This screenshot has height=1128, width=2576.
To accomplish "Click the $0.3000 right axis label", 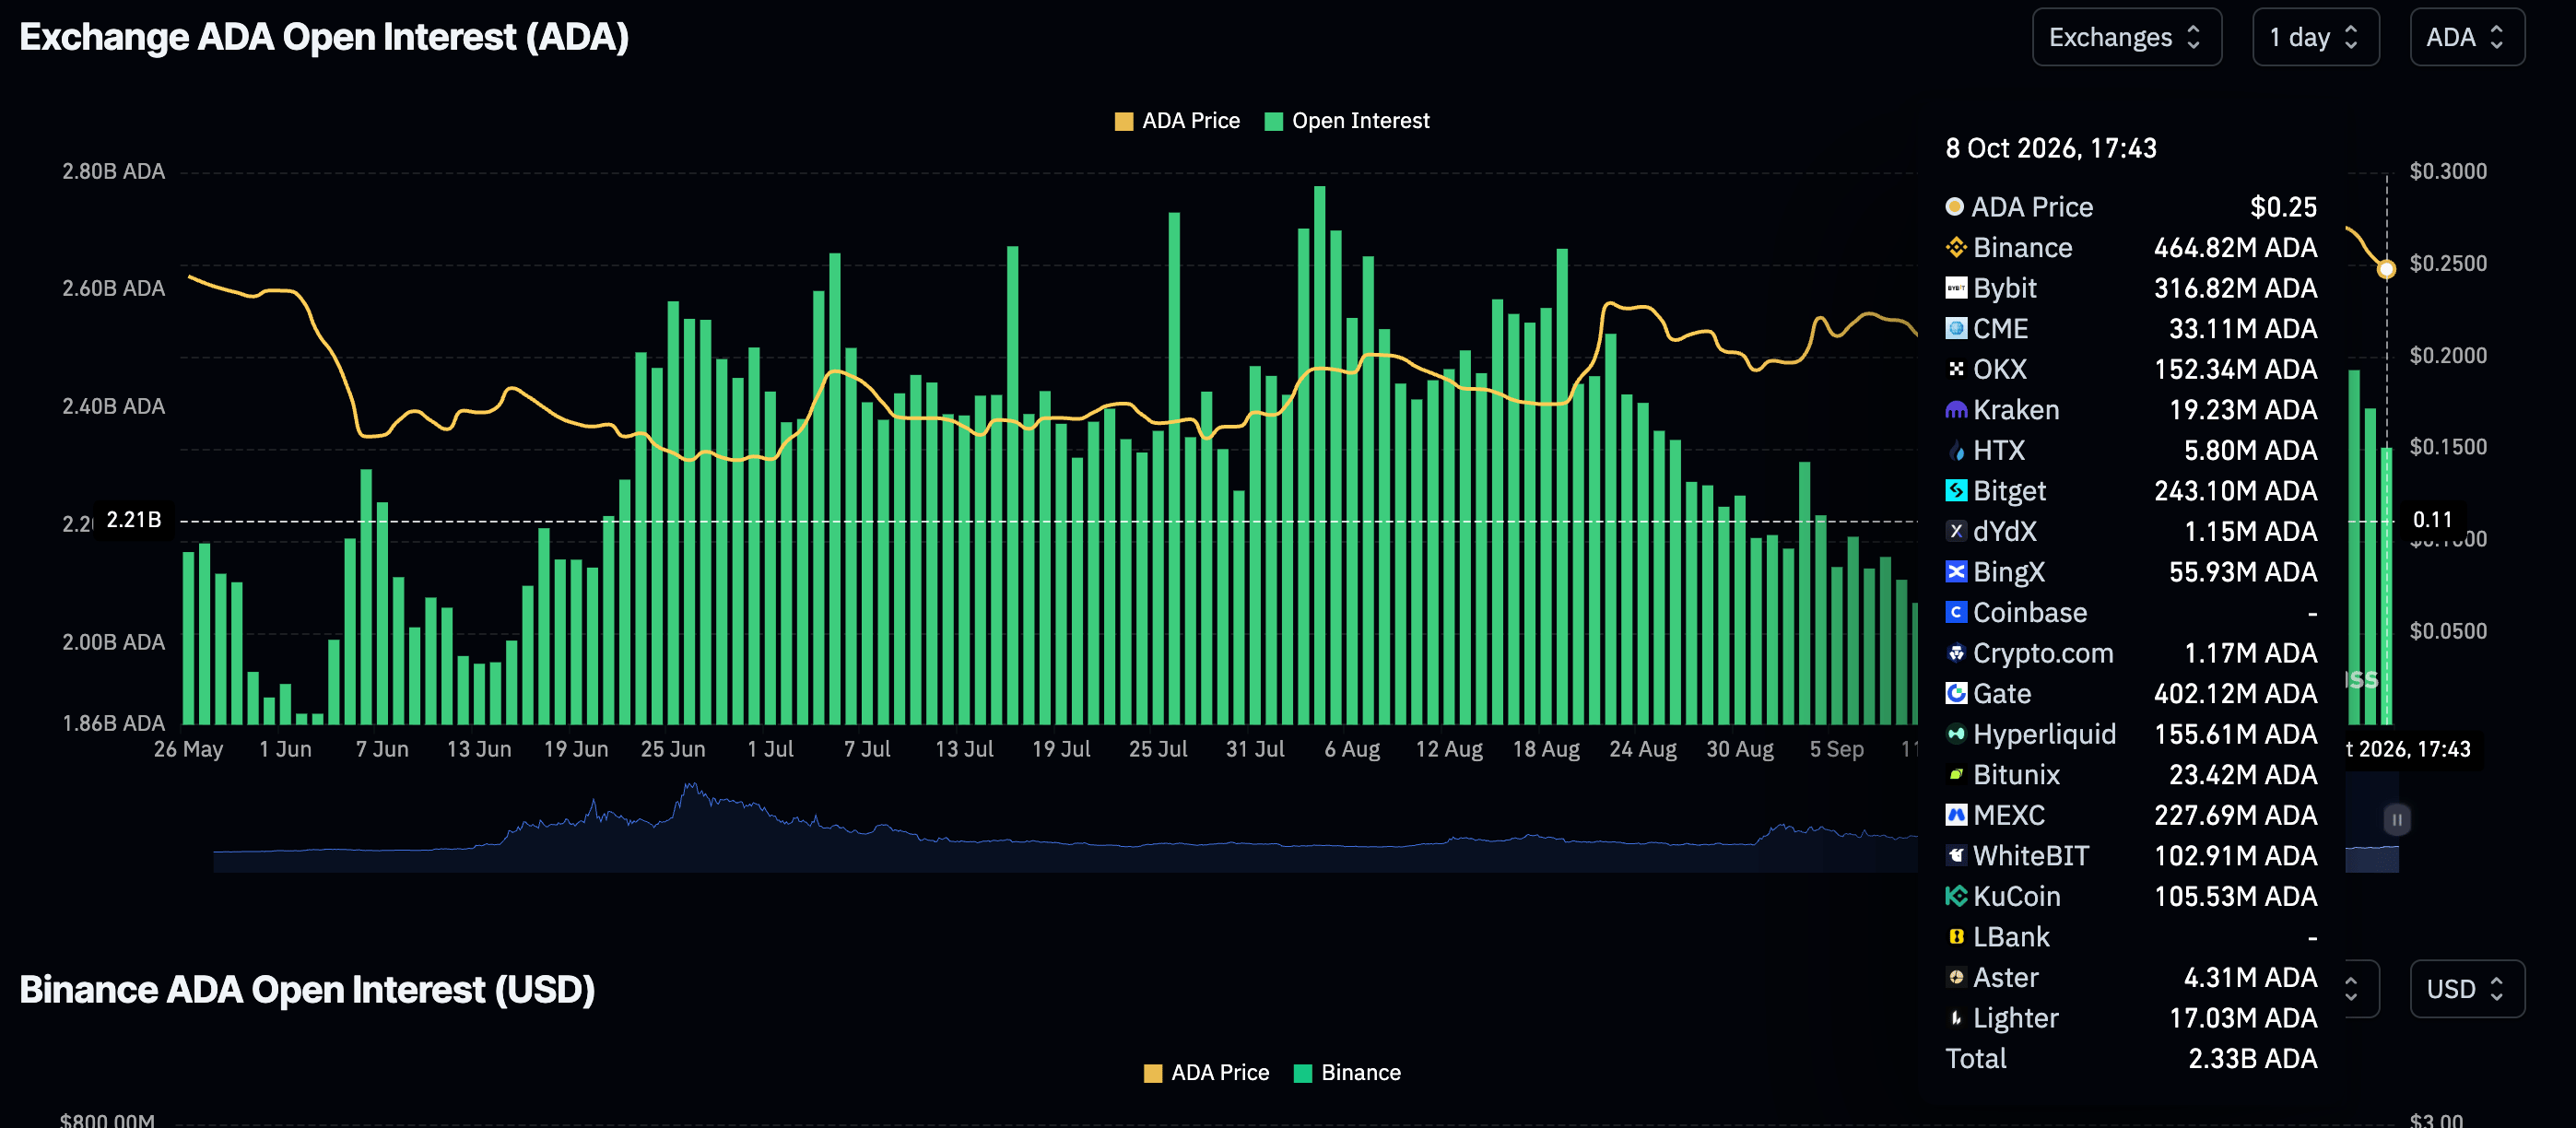I will coord(2448,171).
